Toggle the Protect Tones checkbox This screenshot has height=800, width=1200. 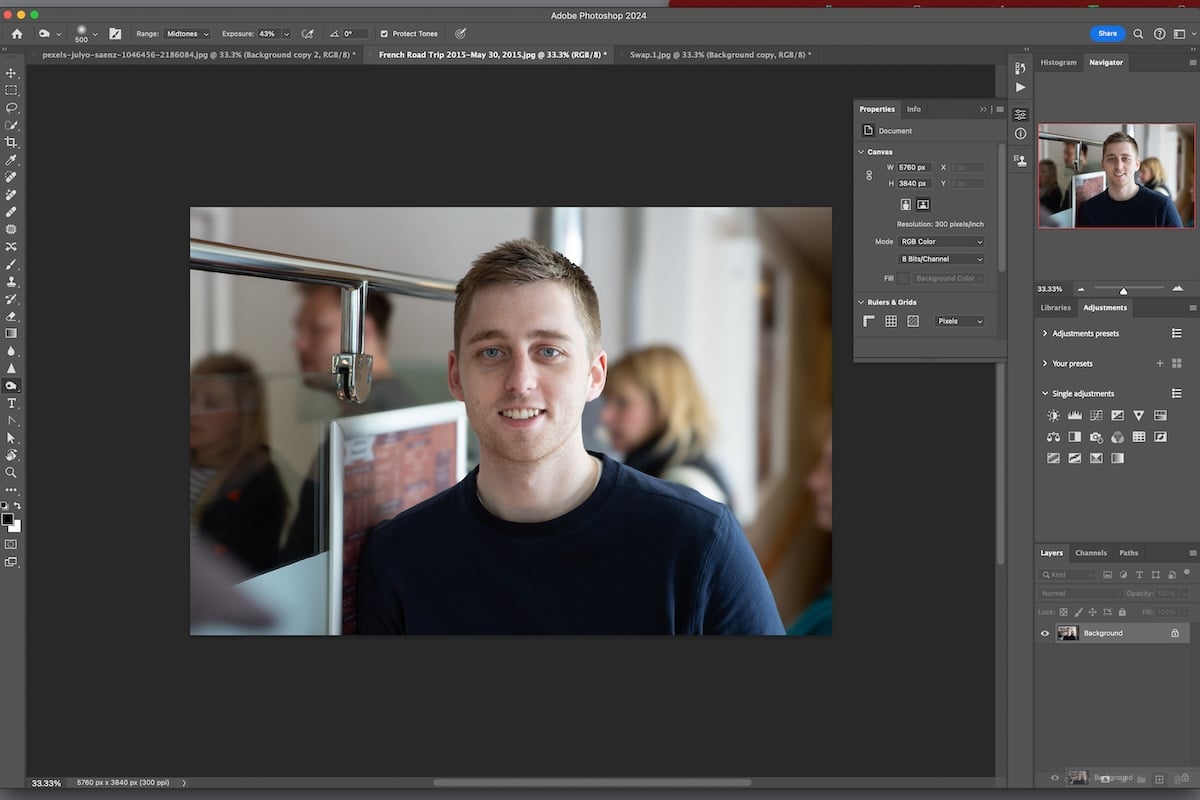[384, 33]
